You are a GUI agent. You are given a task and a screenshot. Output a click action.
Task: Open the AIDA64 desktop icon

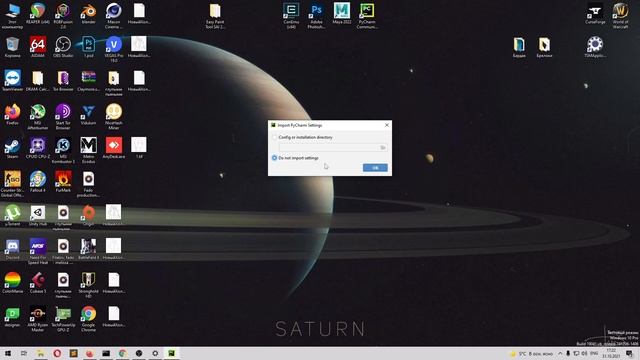38,47
